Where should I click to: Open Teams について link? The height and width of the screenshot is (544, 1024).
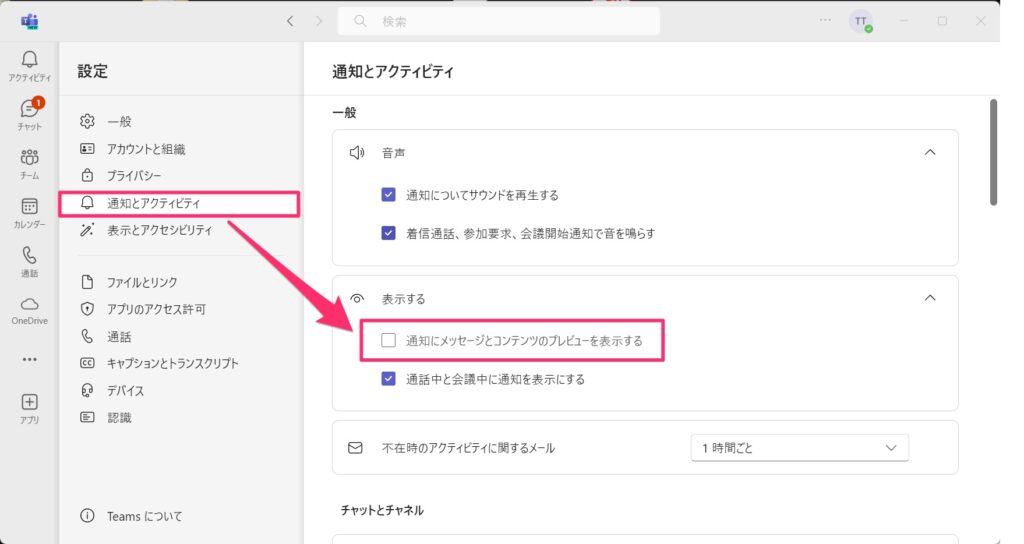(144, 516)
